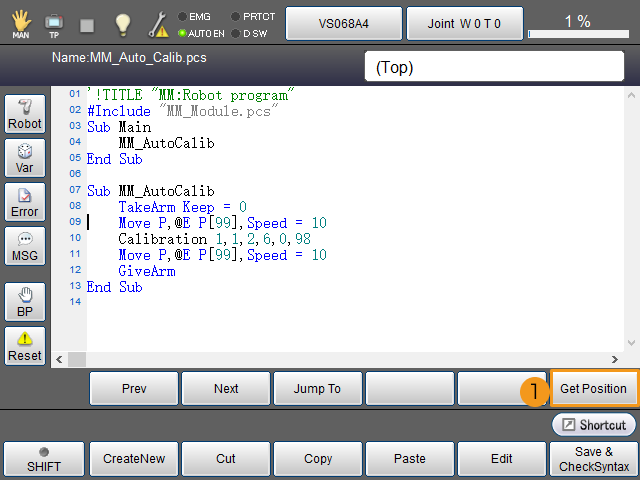Click the gray stop square icon
The height and width of the screenshot is (480, 640).
(88, 23)
